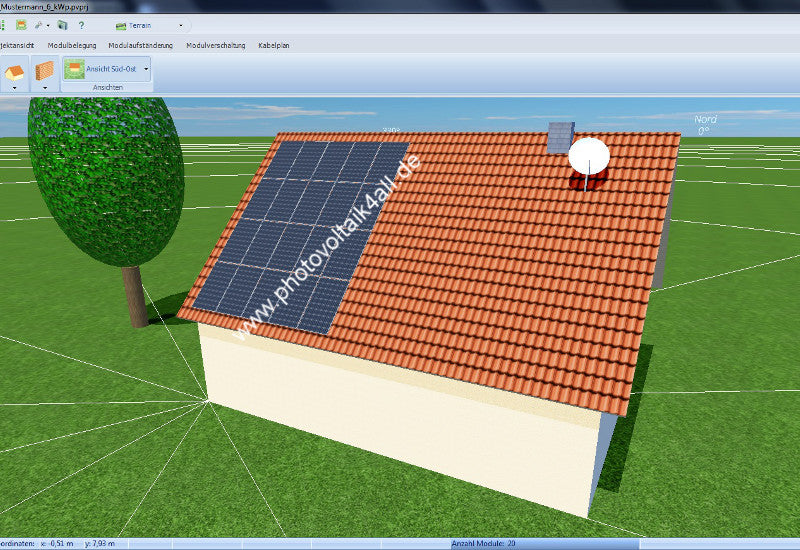Click the brick wall icon in ribbon

pos(44,70)
